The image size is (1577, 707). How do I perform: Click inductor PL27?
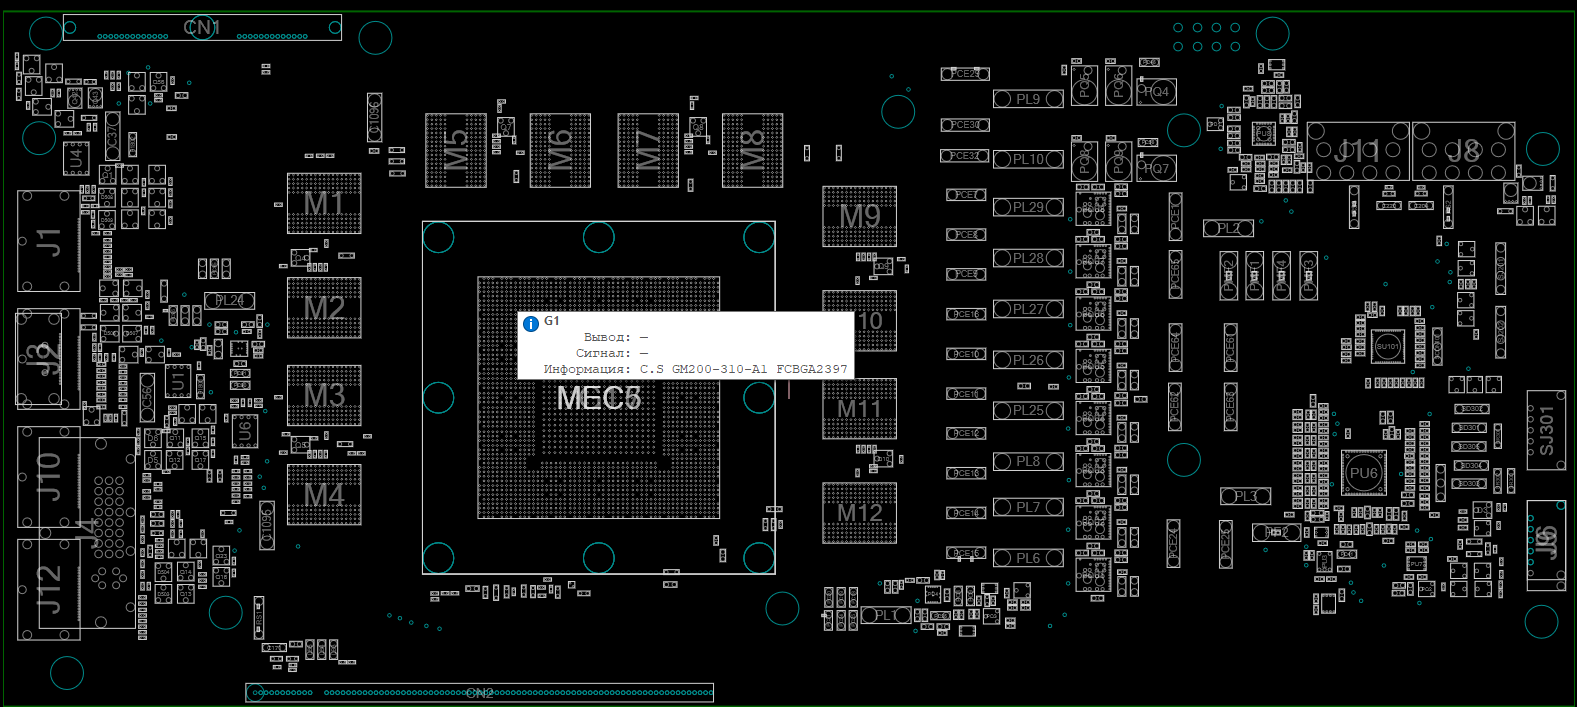(x=1027, y=310)
